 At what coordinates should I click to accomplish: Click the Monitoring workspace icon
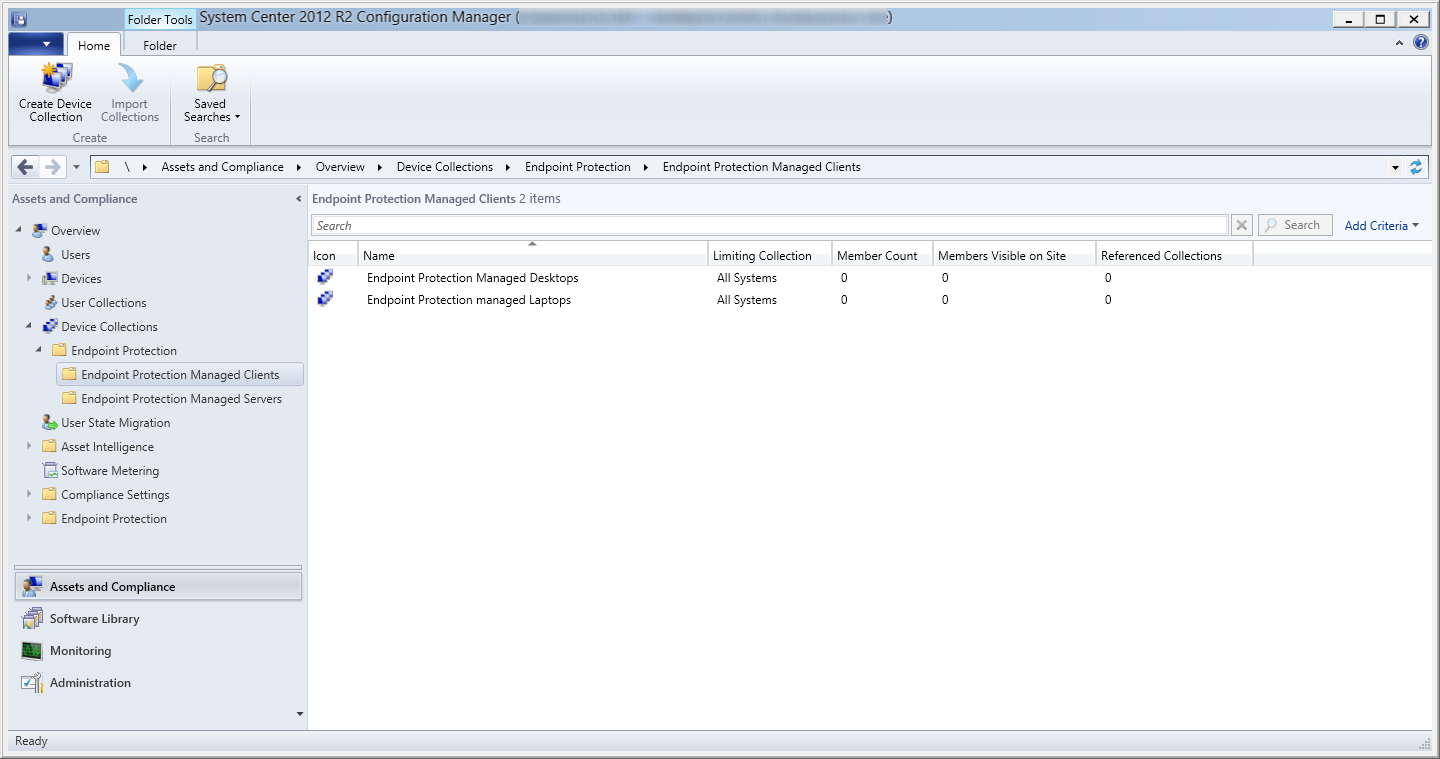(33, 651)
